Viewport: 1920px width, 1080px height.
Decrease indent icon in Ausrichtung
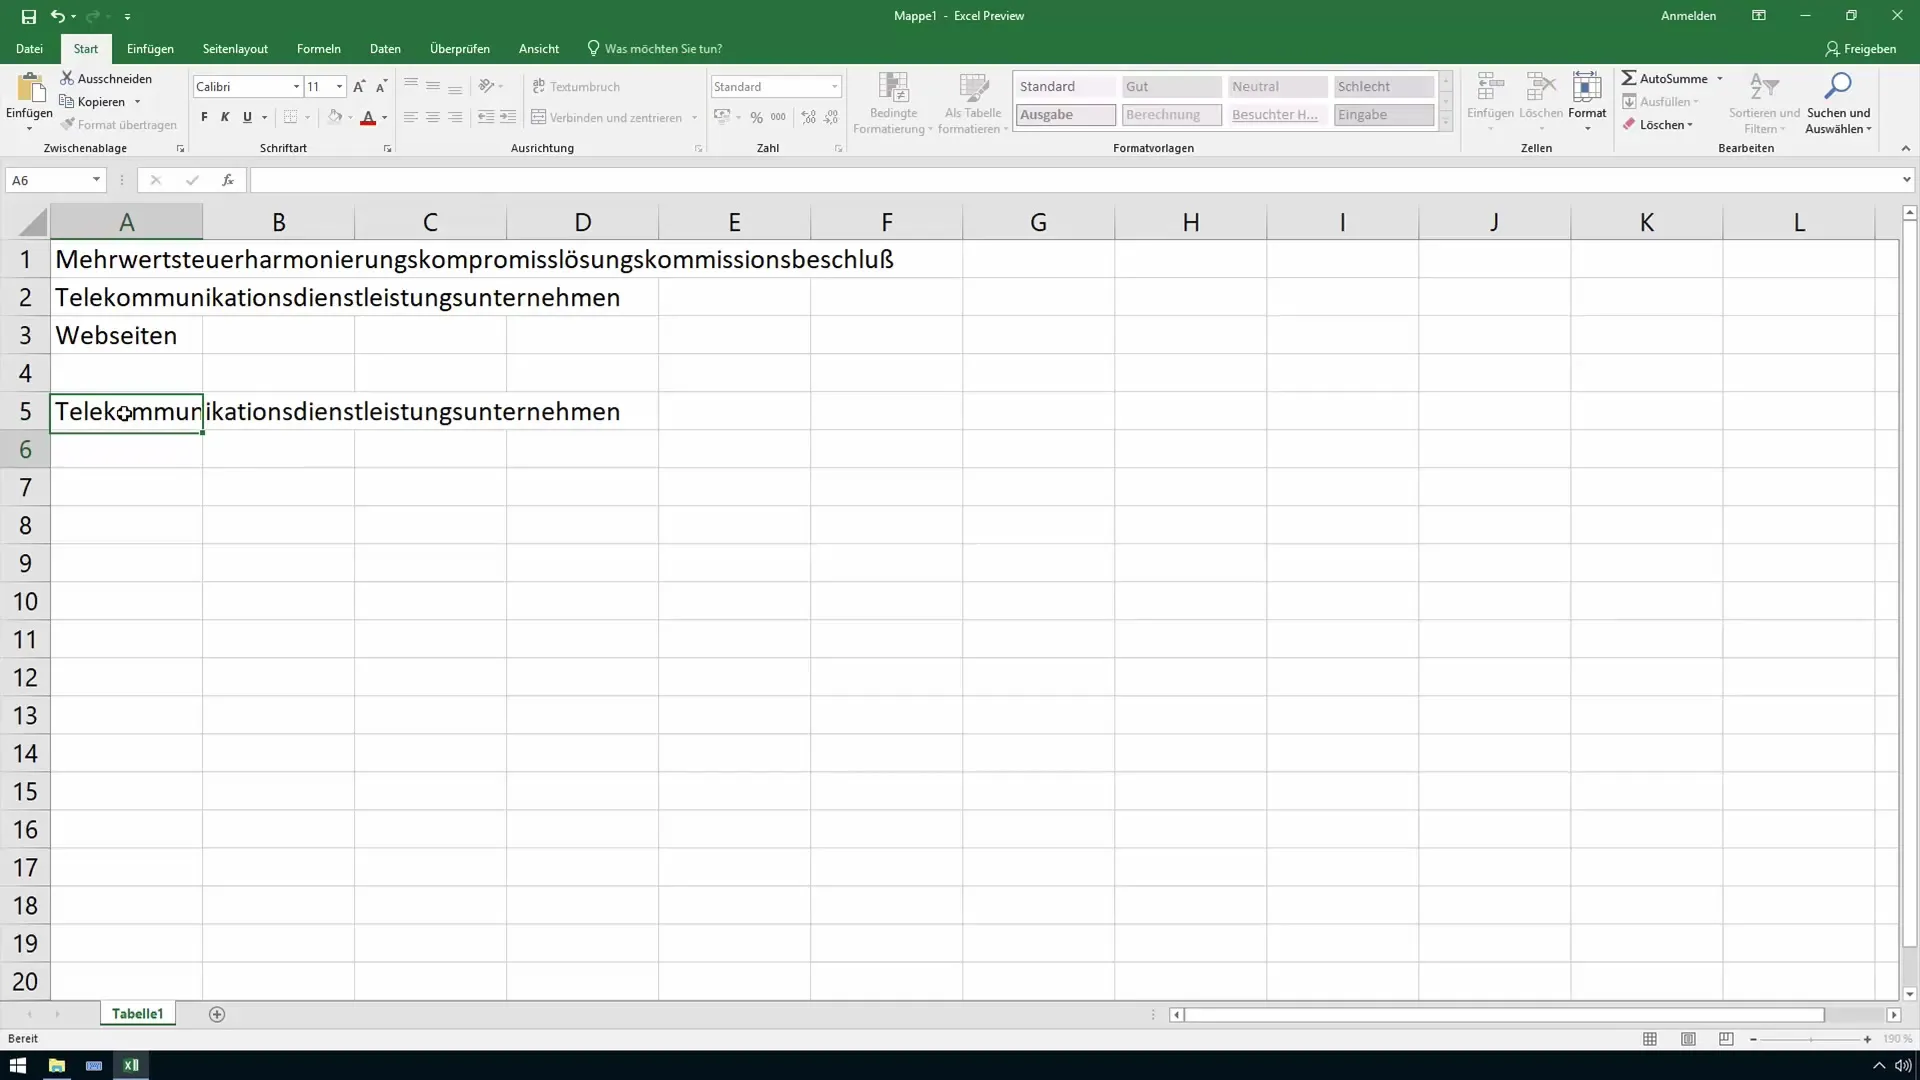tap(486, 117)
